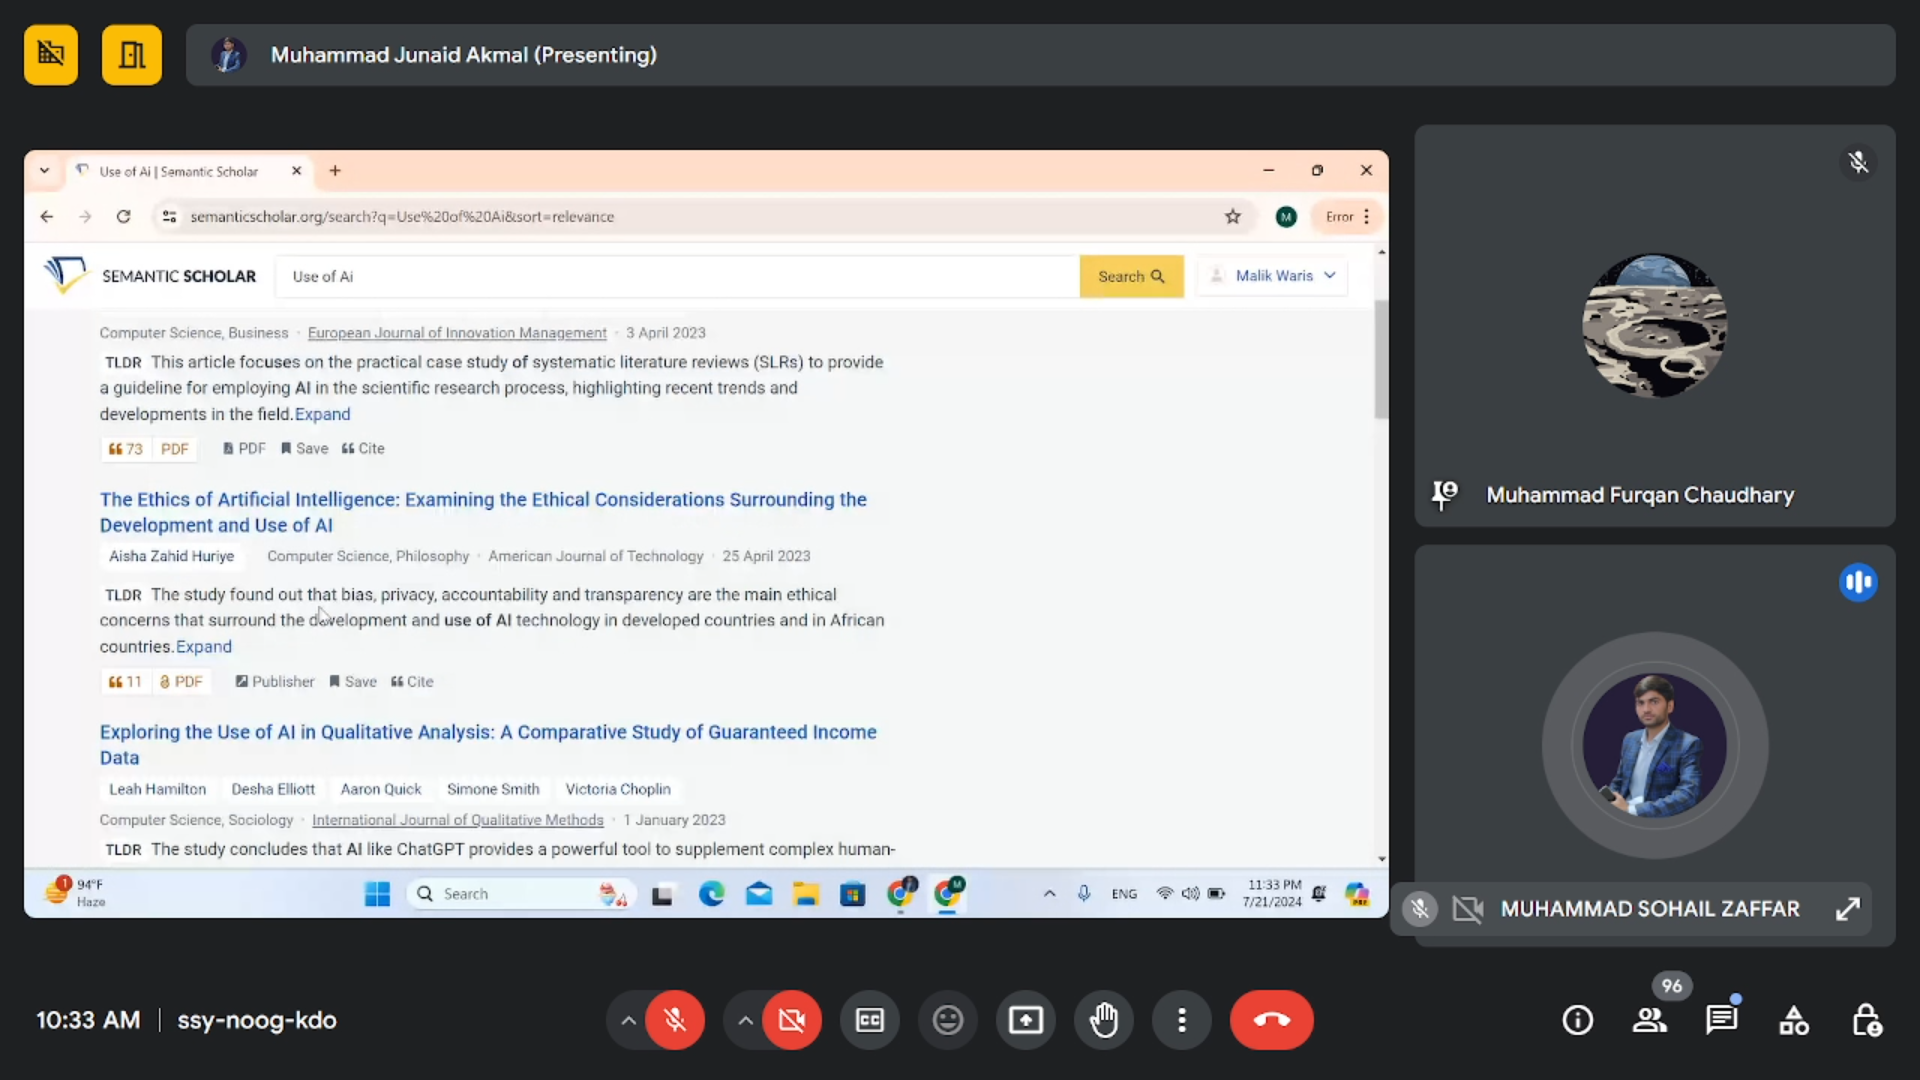This screenshot has width=1920, height=1080.
Task: Open the Publisher link for Ethics paper
Action: pyautogui.click(x=275, y=682)
